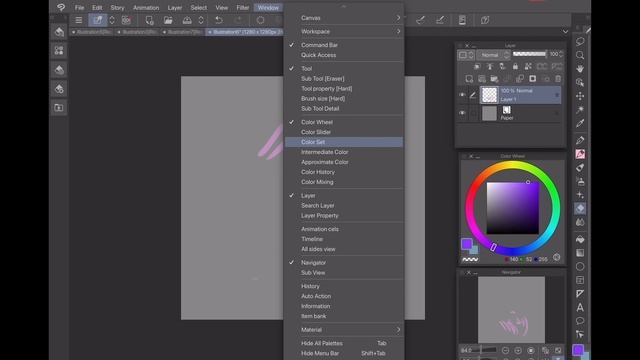
Task: Expand the Canvas submenu
Action: [x=344, y=18]
